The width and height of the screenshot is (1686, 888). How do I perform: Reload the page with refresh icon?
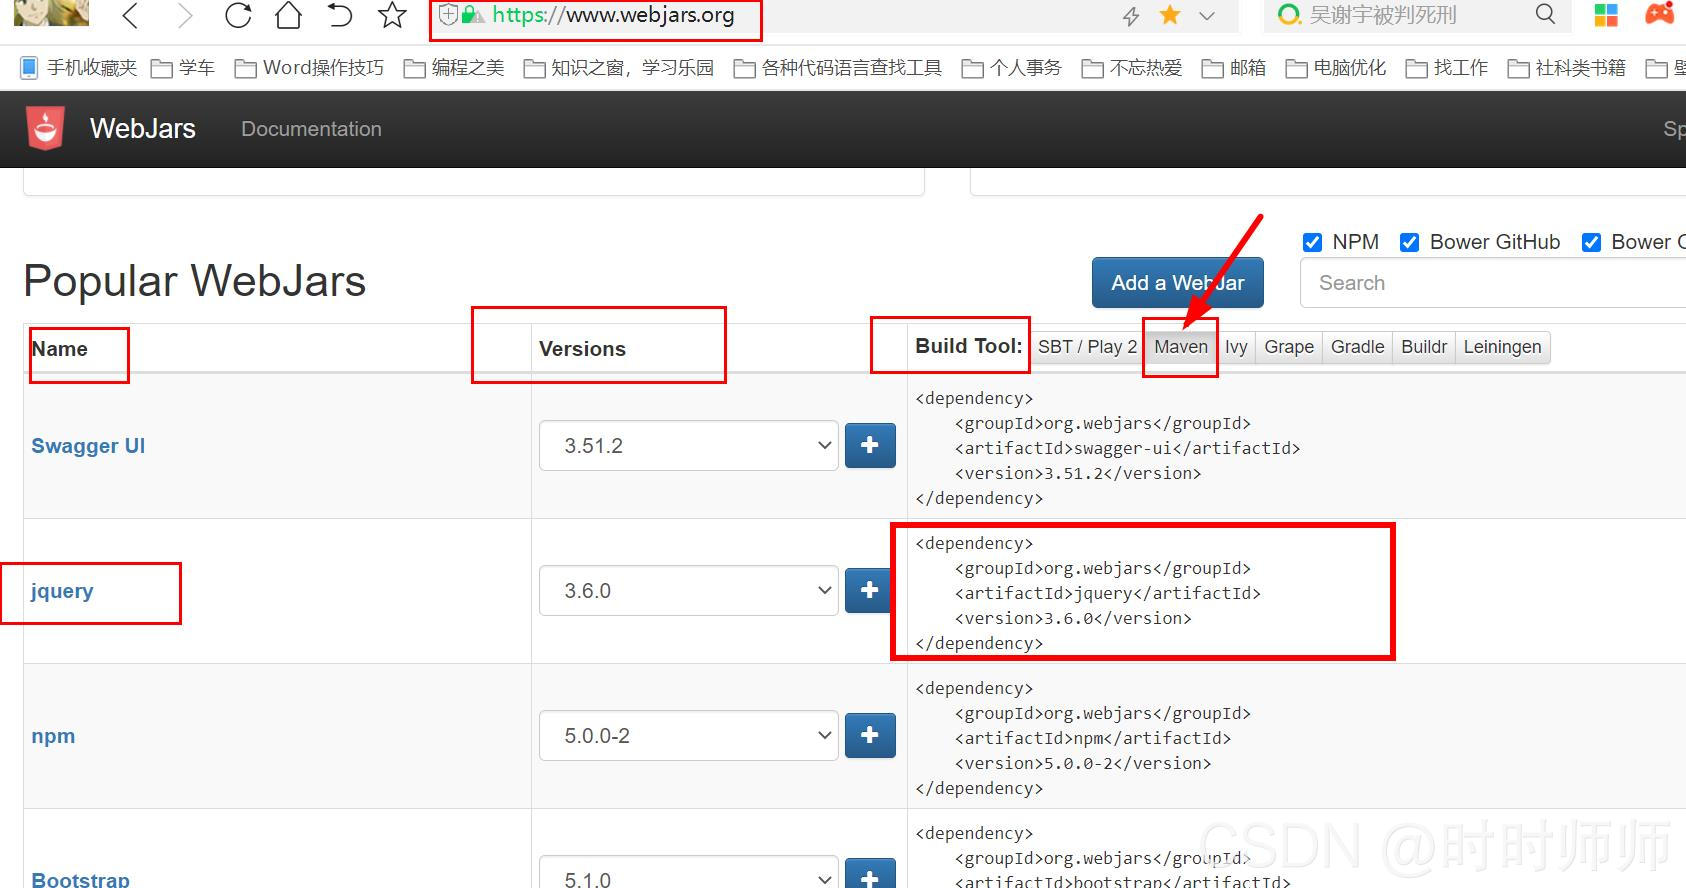click(x=238, y=15)
